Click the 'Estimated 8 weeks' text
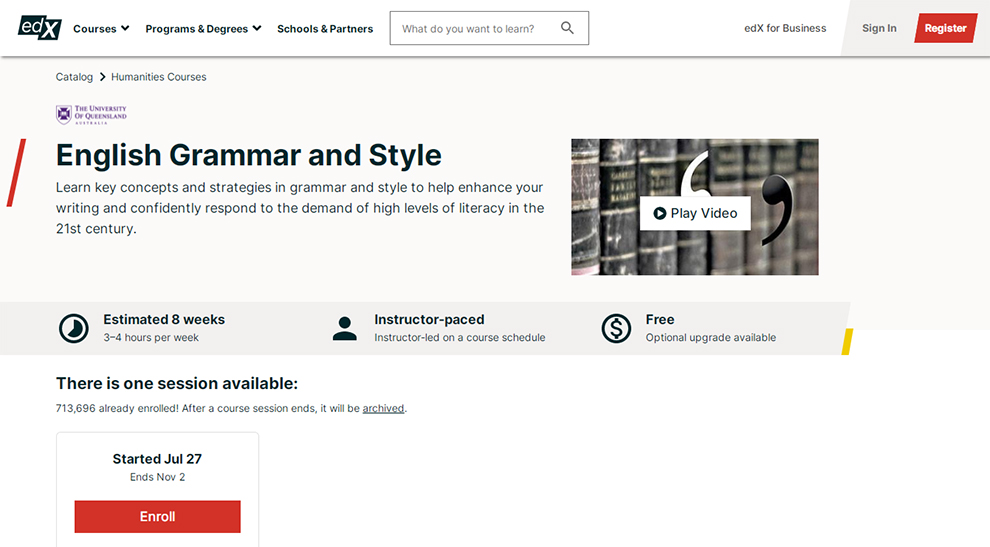 164,320
